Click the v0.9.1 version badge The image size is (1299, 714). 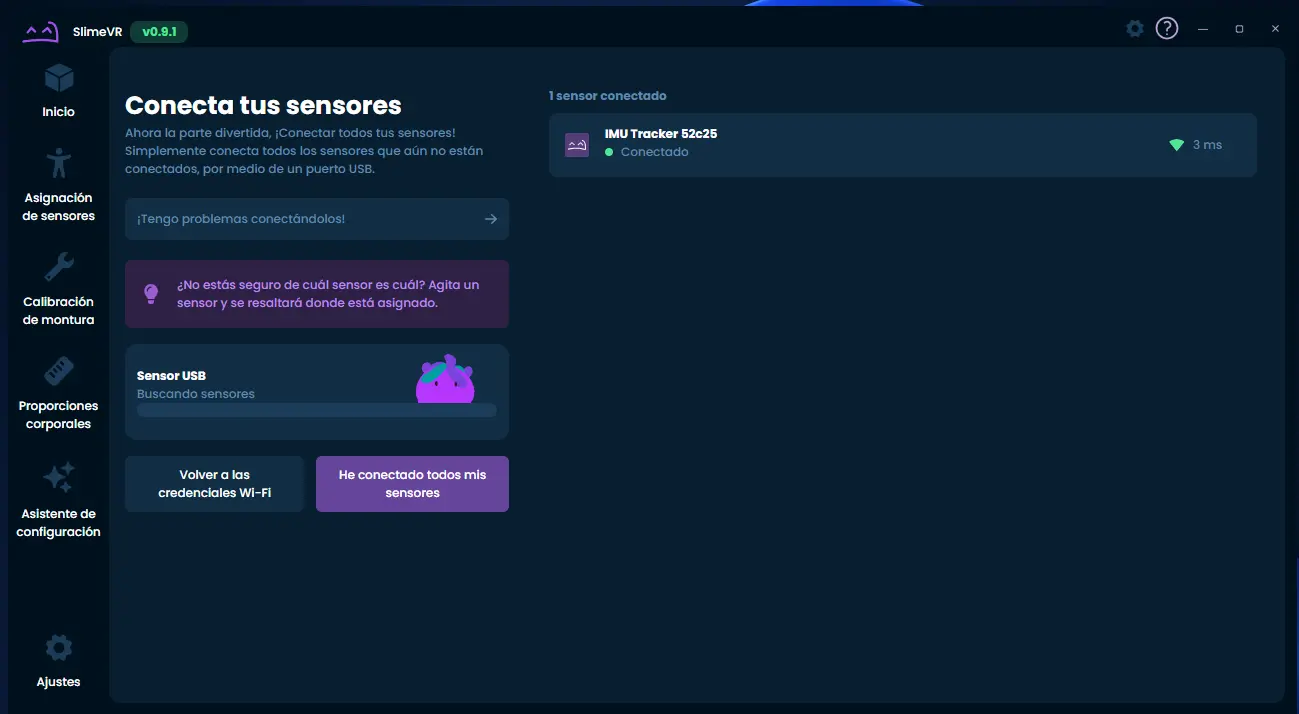[159, 32]
